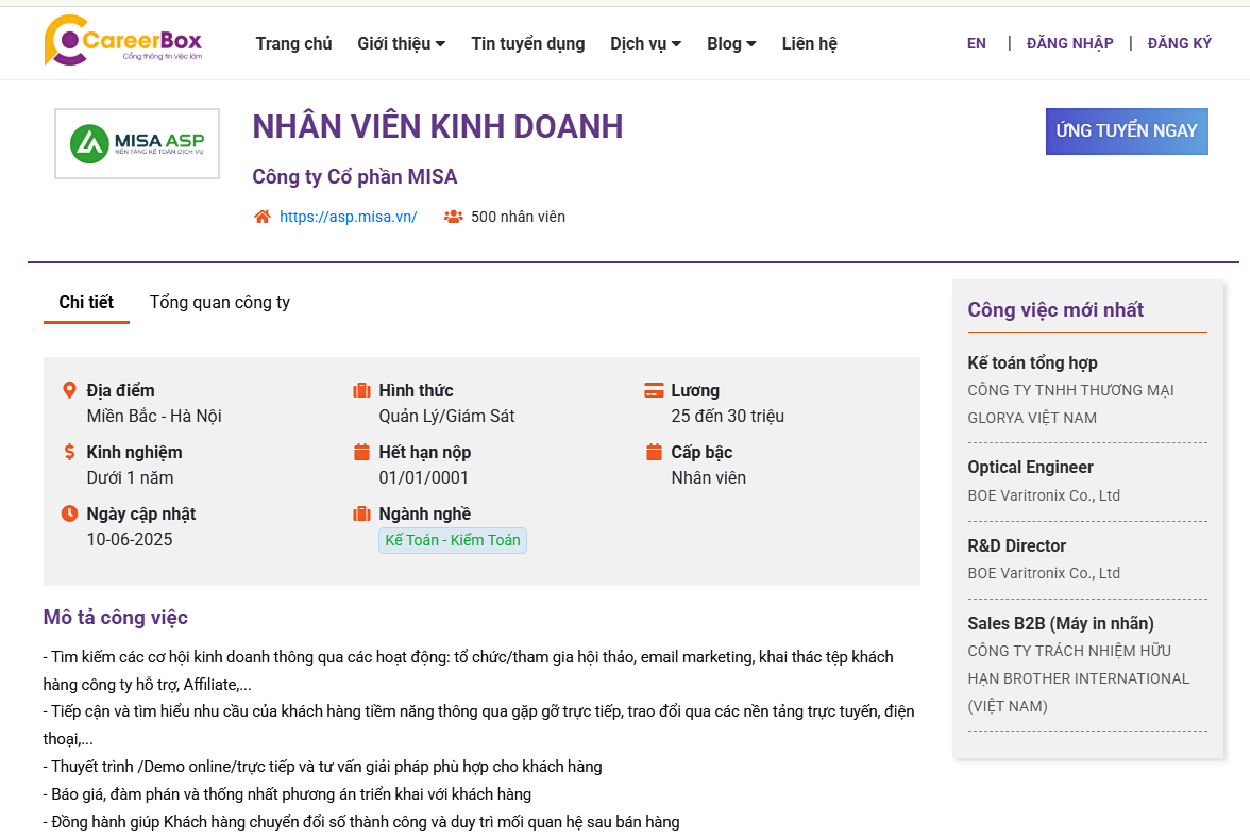The image size is (1250, 833).
Task: Click the NHÂN VIÊN KINH DOANH title
Action: (x=438, y=127)
